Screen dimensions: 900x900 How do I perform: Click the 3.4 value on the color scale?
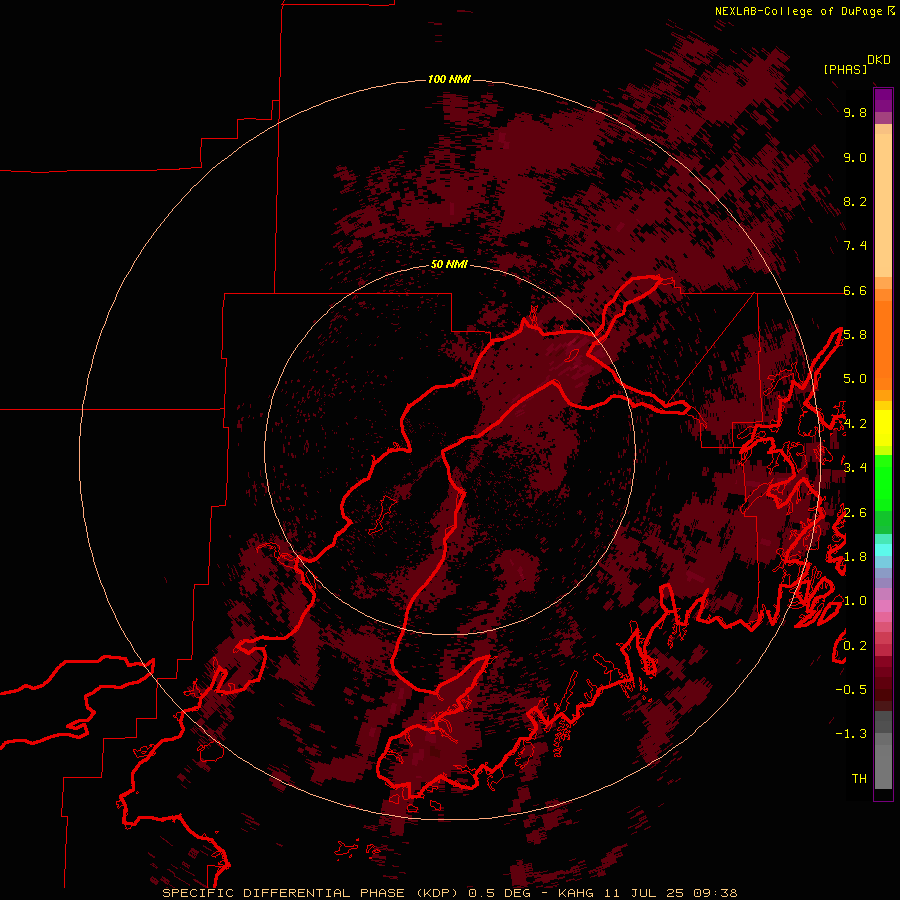855,467
